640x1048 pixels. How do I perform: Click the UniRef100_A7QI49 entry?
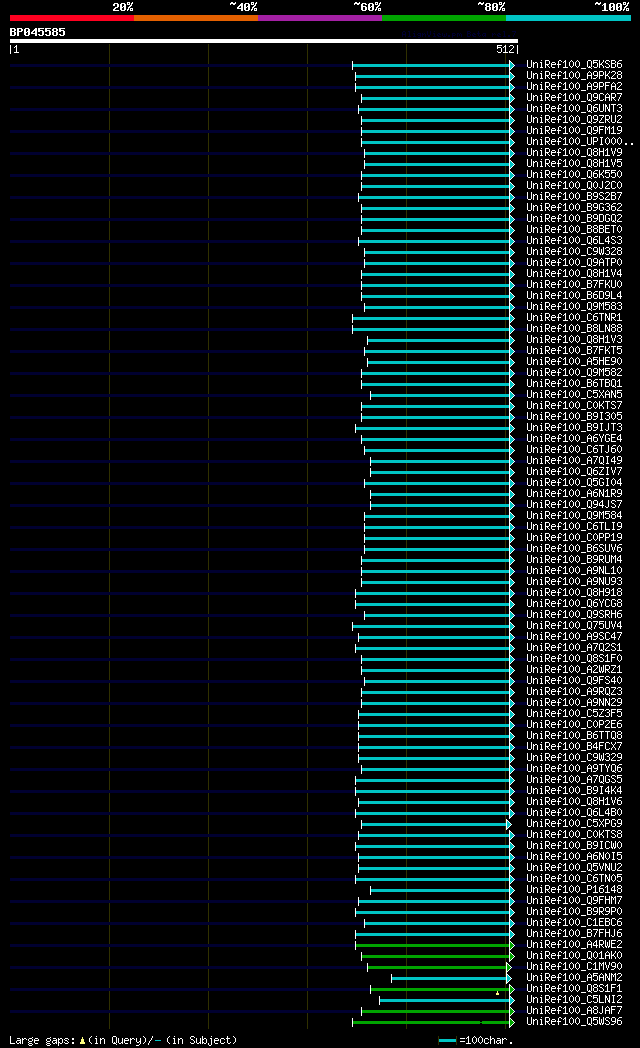(574, 461)
